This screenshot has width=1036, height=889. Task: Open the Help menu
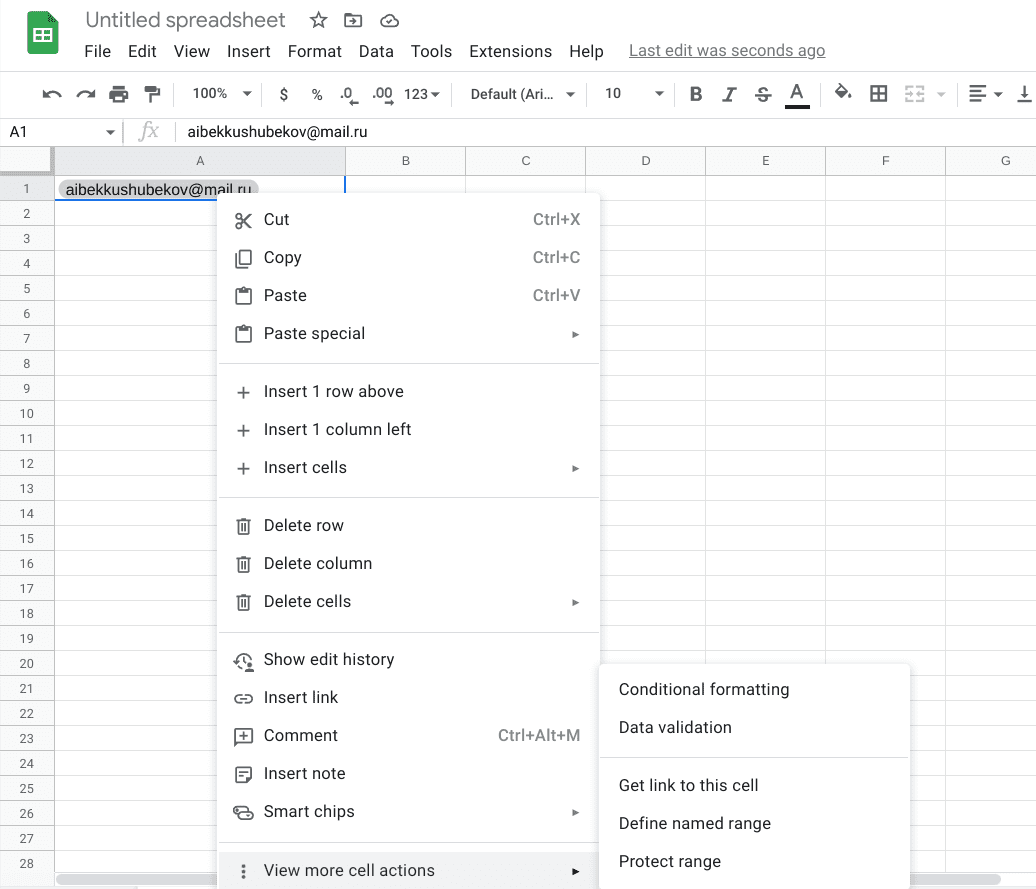coord(586,51)
